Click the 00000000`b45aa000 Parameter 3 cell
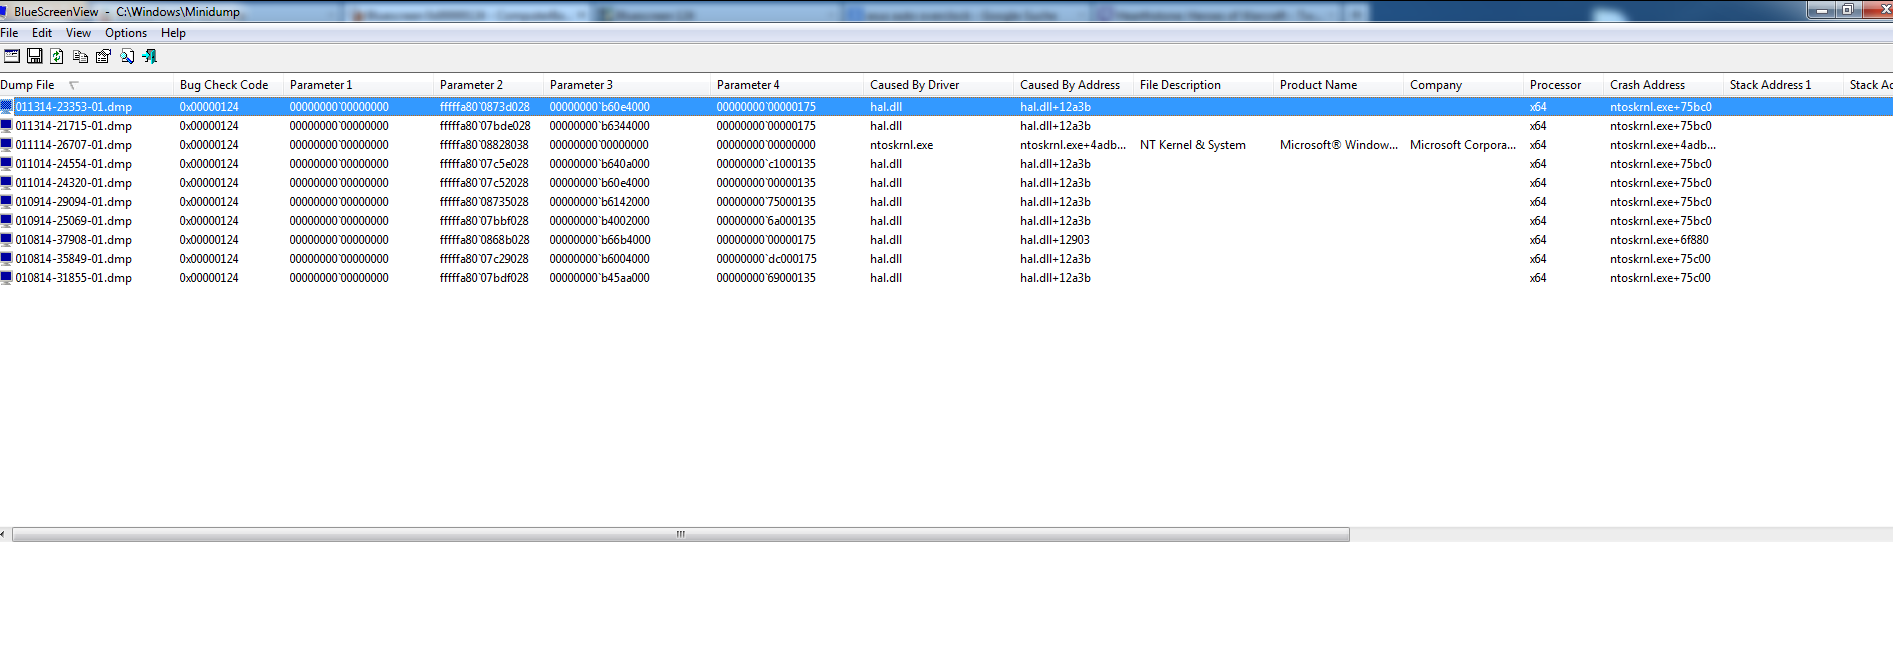The height and width of the screenshot is (648, 1893). click(599, 278)
